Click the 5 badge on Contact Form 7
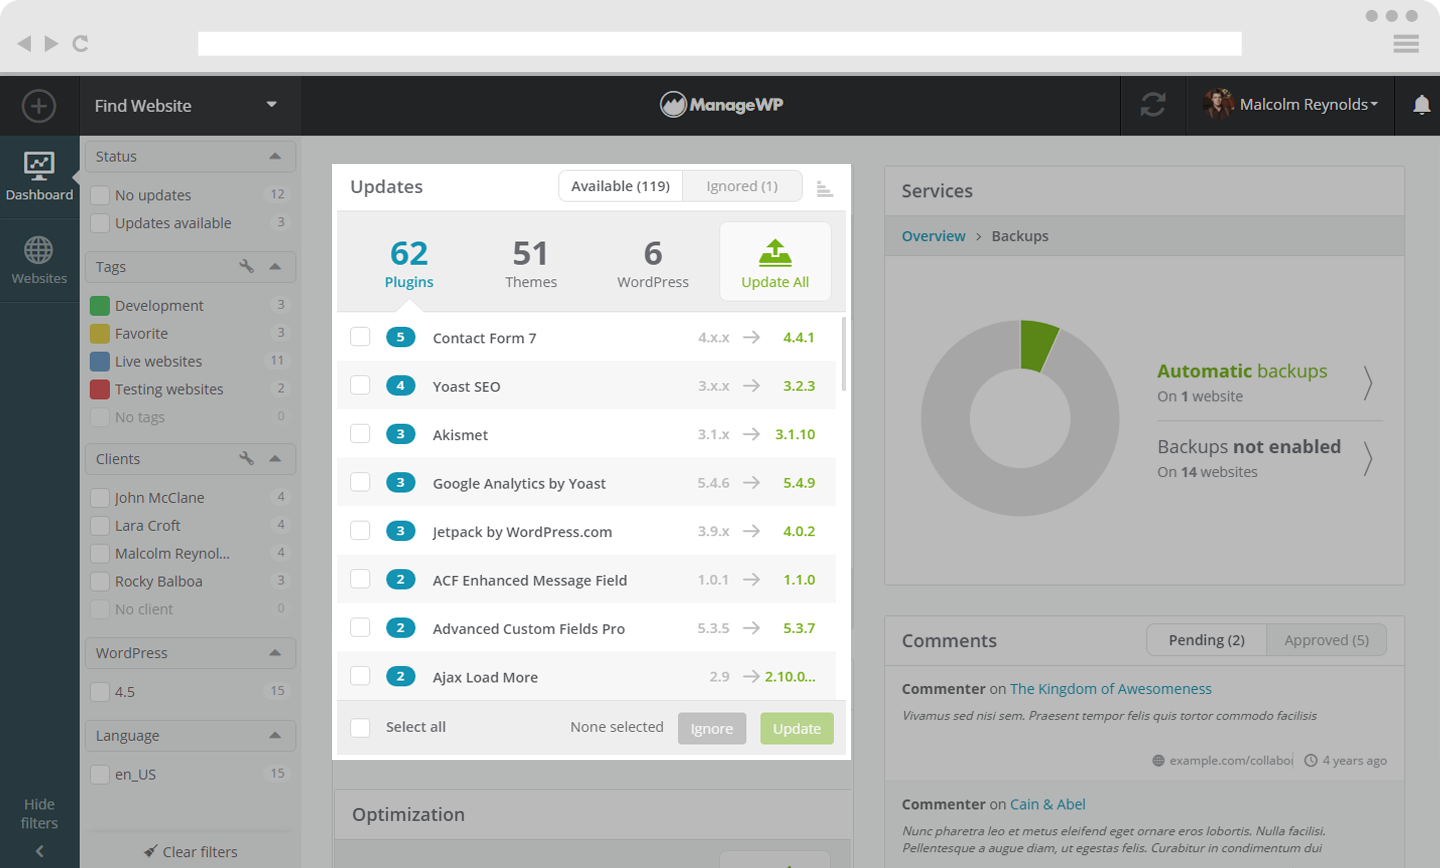Viewport: 1440px width, 868px height. (x=400, y=337)
